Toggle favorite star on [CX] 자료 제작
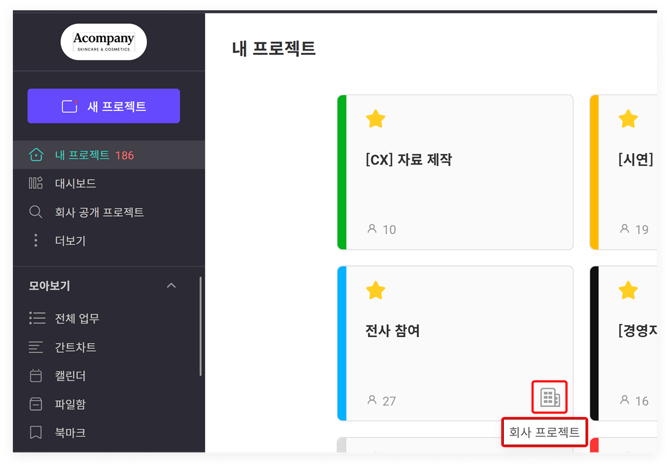 tap(376, 120)
